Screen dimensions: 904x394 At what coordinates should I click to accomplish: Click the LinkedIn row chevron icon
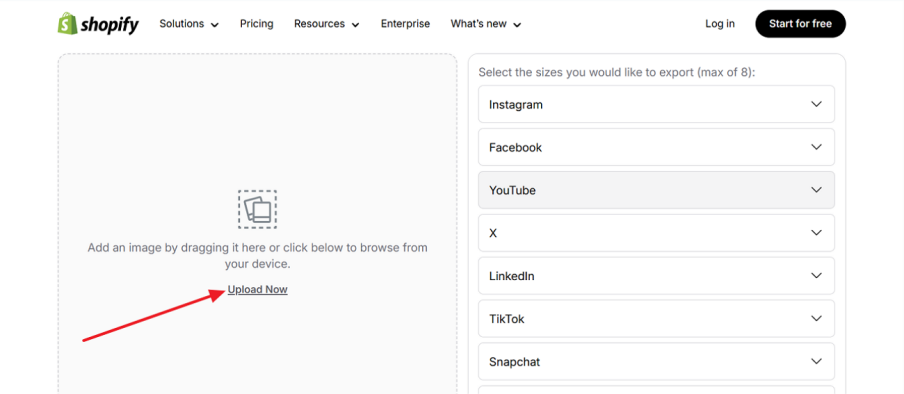coord(816,276)
